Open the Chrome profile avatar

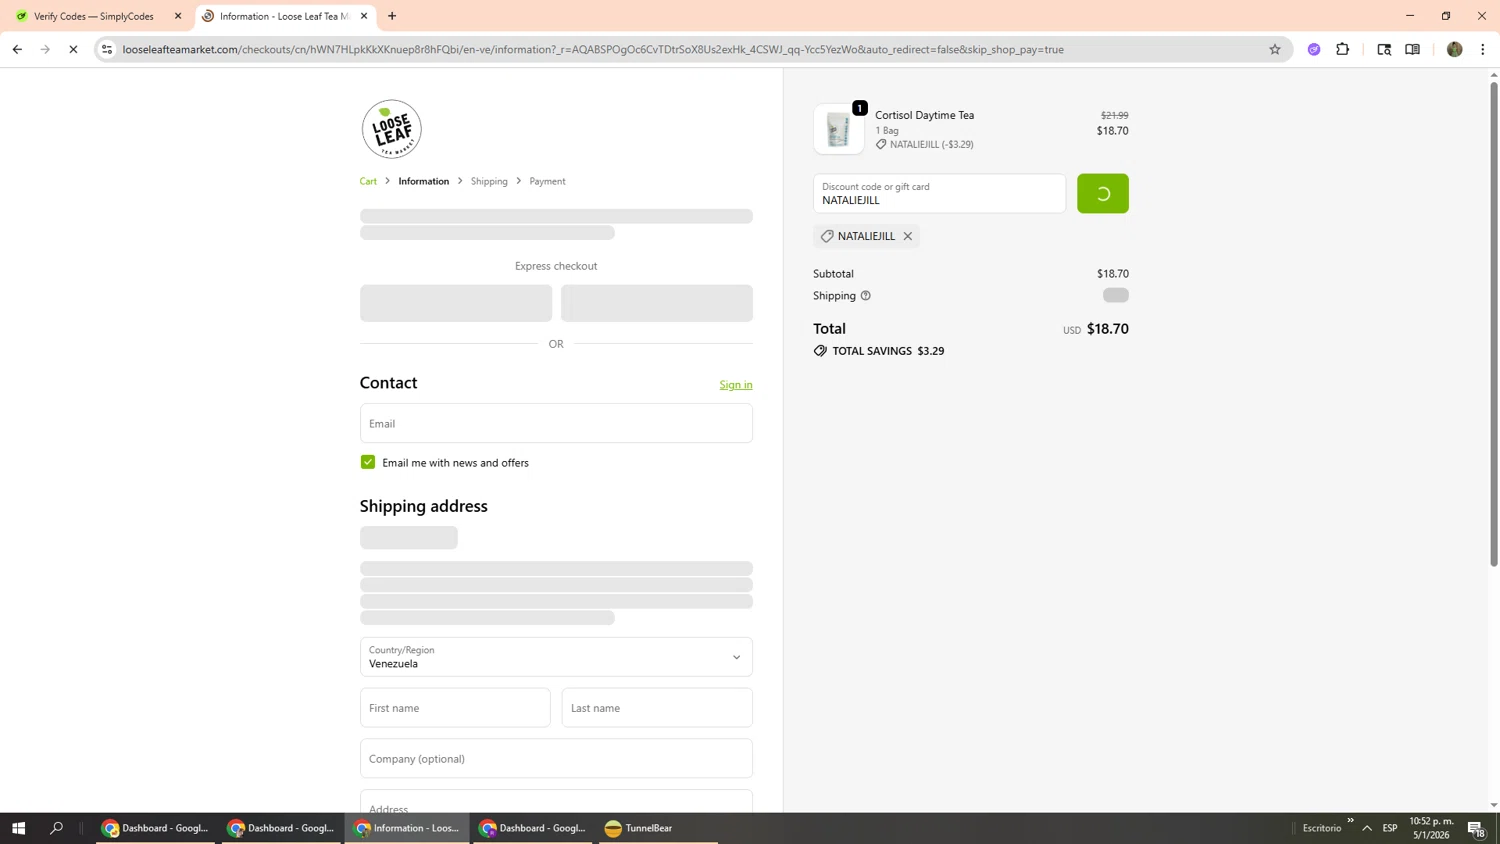pos(1454,49)
